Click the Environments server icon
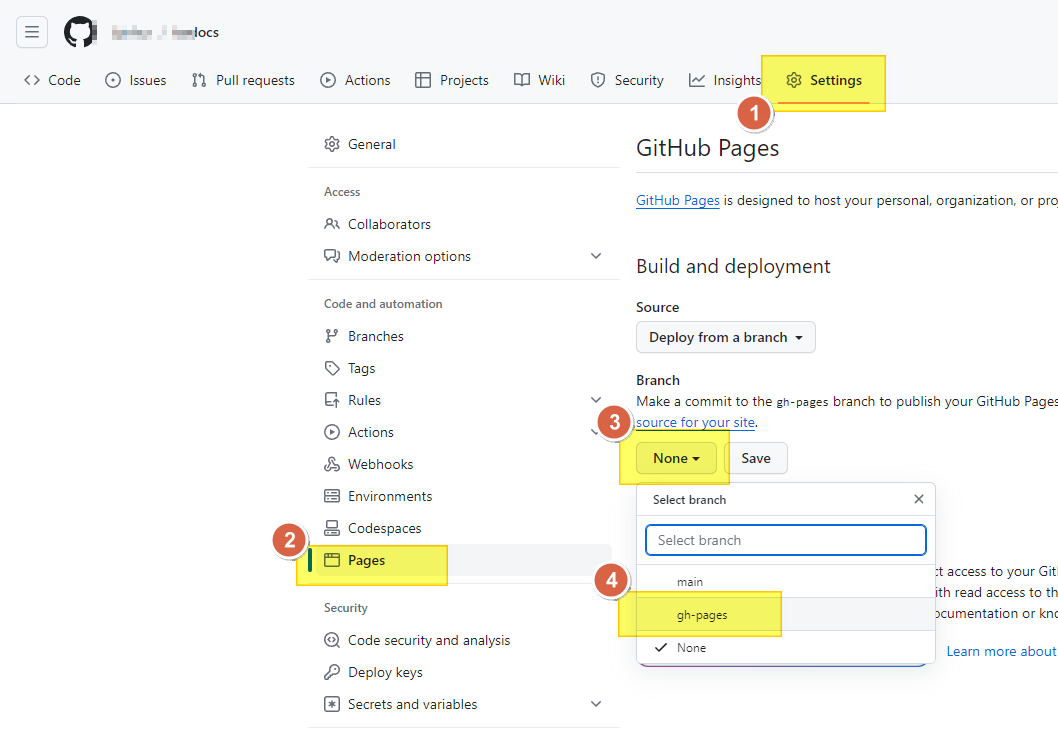This screenshot has width=1058, height=729. 332,496
